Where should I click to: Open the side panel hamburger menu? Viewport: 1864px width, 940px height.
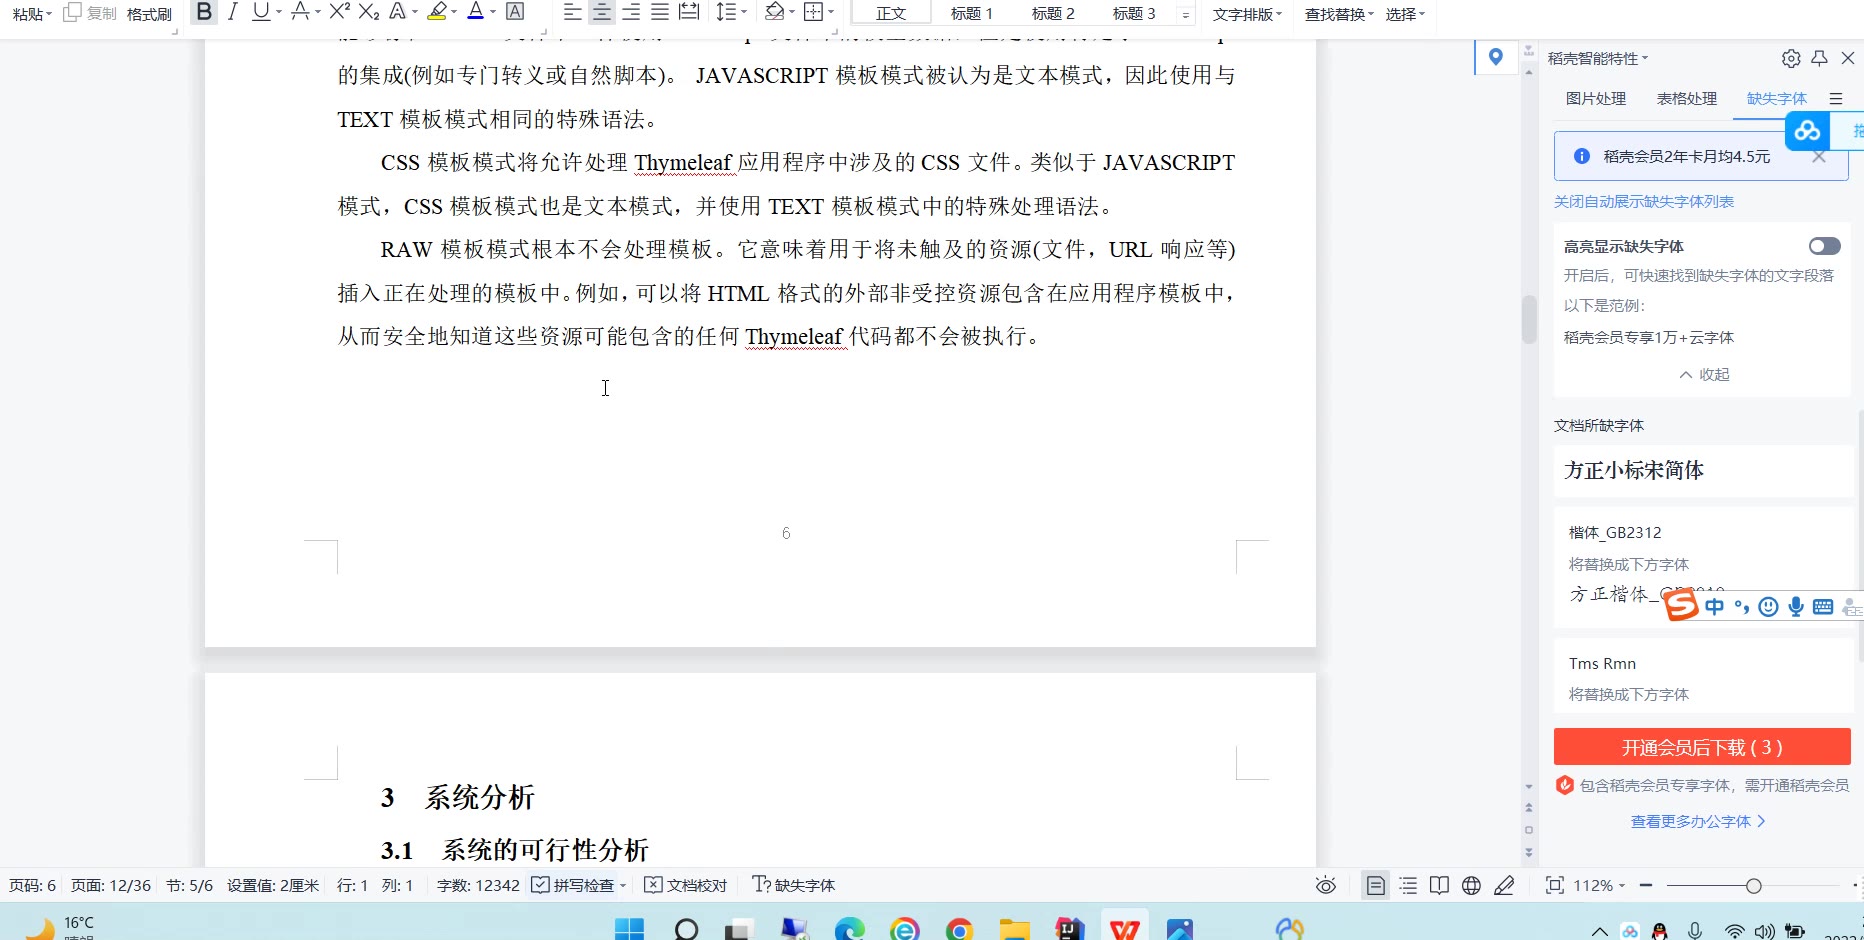pyautogui.click(x=1836, y=98)
